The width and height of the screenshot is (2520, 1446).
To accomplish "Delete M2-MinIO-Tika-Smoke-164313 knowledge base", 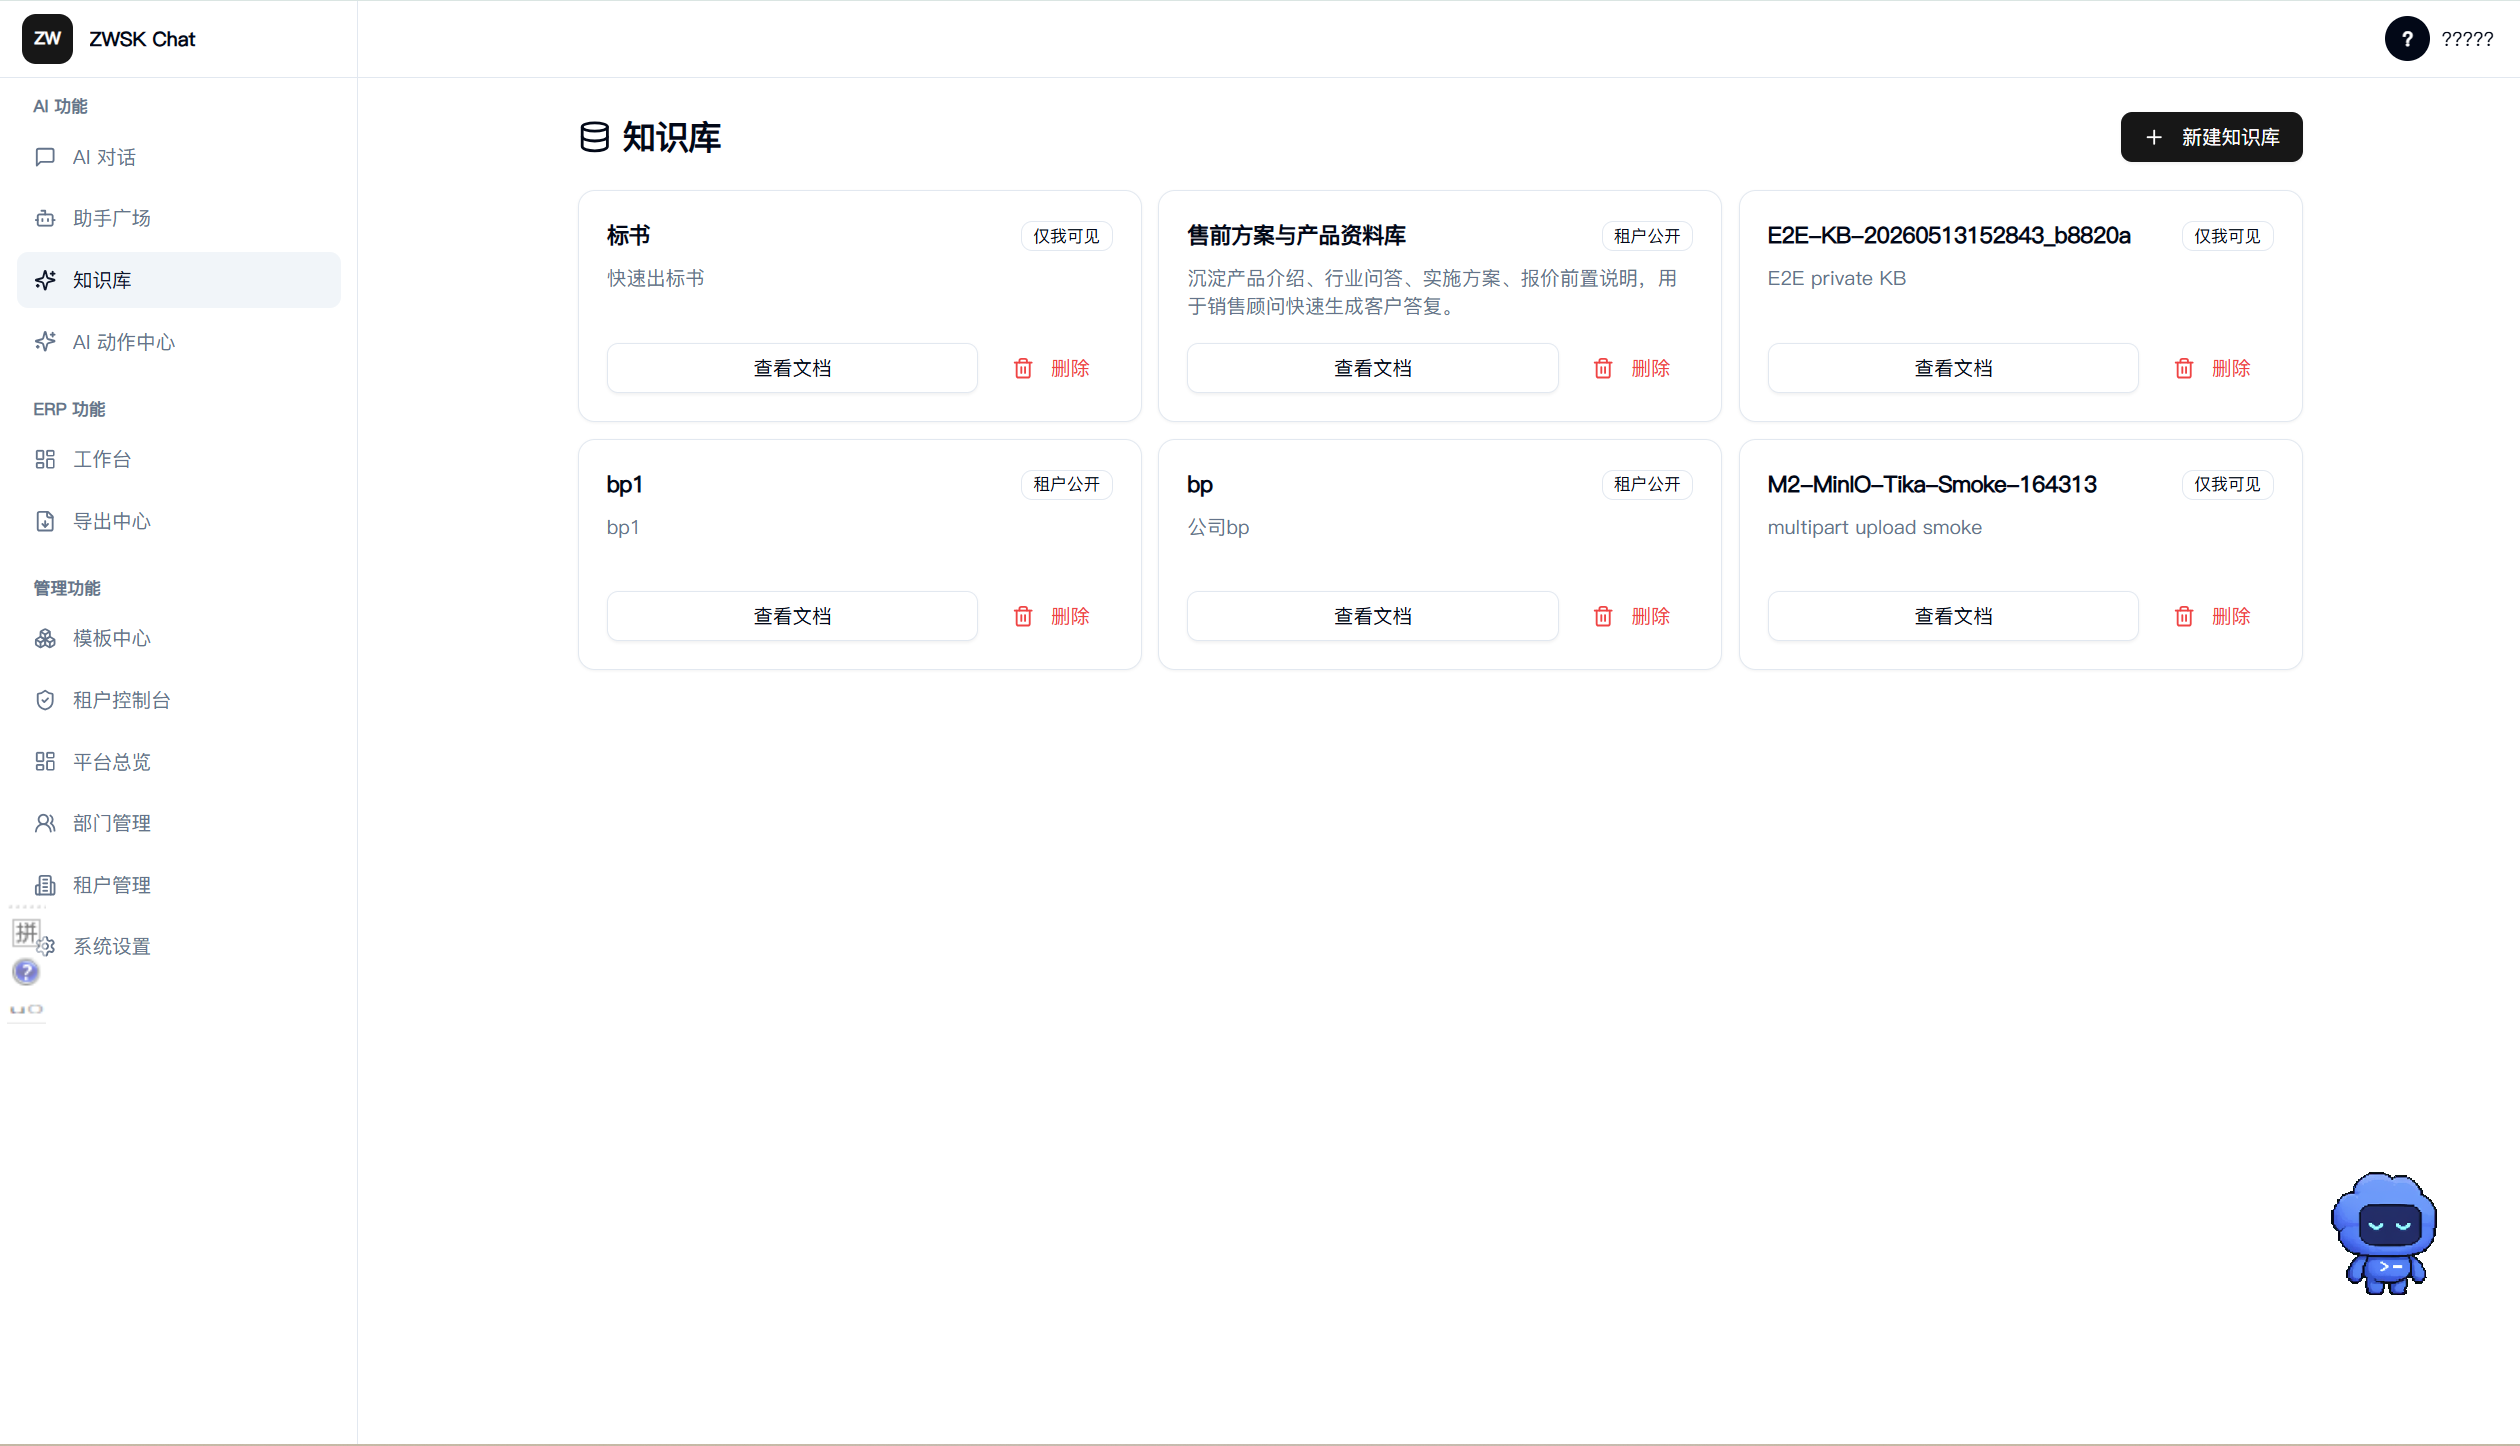I will pyautogui.click(x=2213, y=616).
